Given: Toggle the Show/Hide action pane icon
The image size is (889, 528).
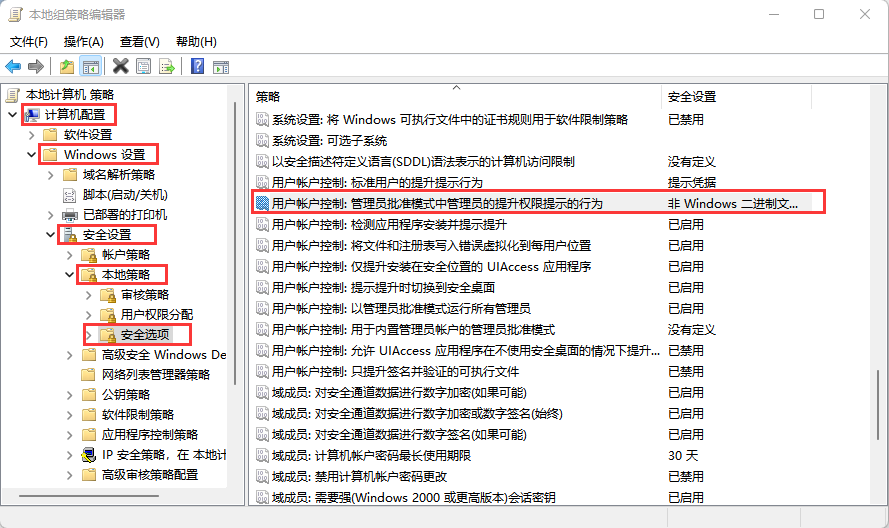Looking at the screenshot, I should coord(221,67).
